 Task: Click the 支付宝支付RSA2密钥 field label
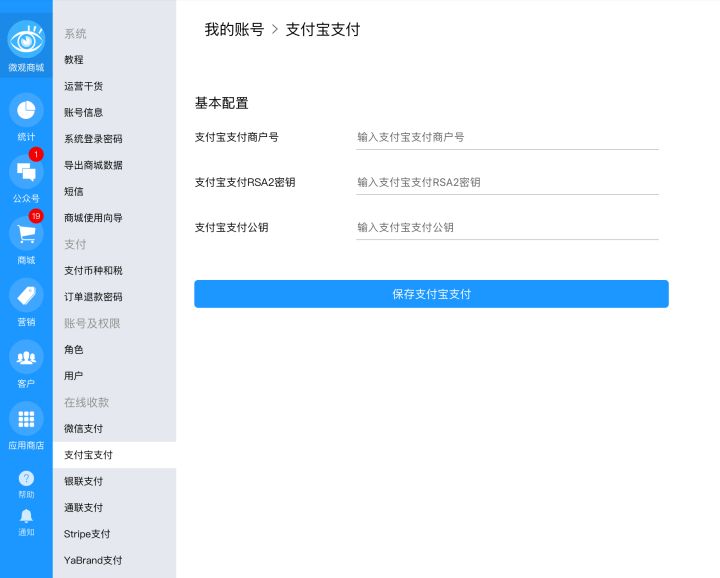[245, 182]
